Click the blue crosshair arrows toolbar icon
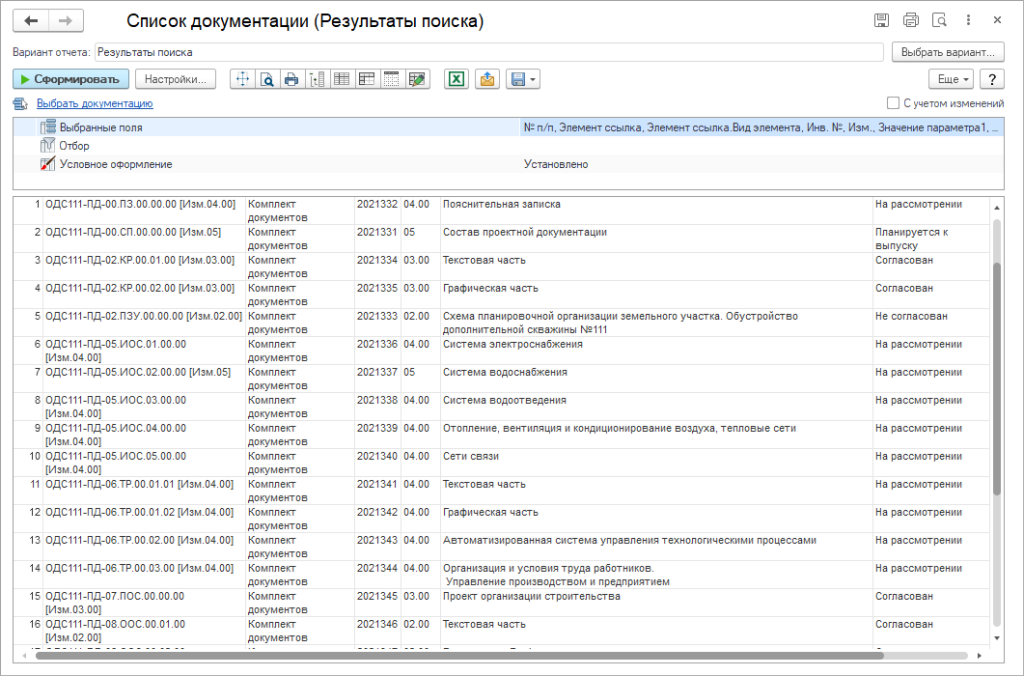The height and width of the screenshot is (676, 1024). pyautogui.click(x=242, y=79)
